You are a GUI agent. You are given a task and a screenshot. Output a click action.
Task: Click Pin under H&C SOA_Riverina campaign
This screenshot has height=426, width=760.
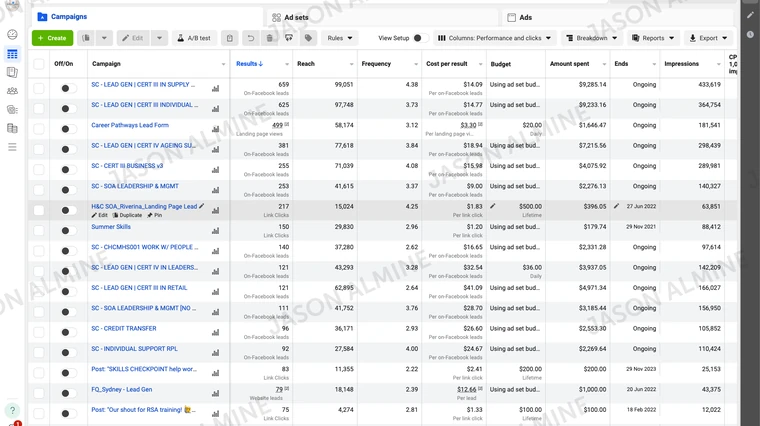[x=155, y=215]
